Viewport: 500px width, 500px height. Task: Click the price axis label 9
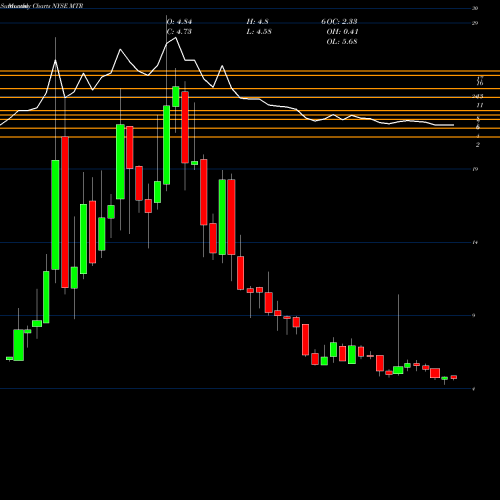(x=474, y=315)
